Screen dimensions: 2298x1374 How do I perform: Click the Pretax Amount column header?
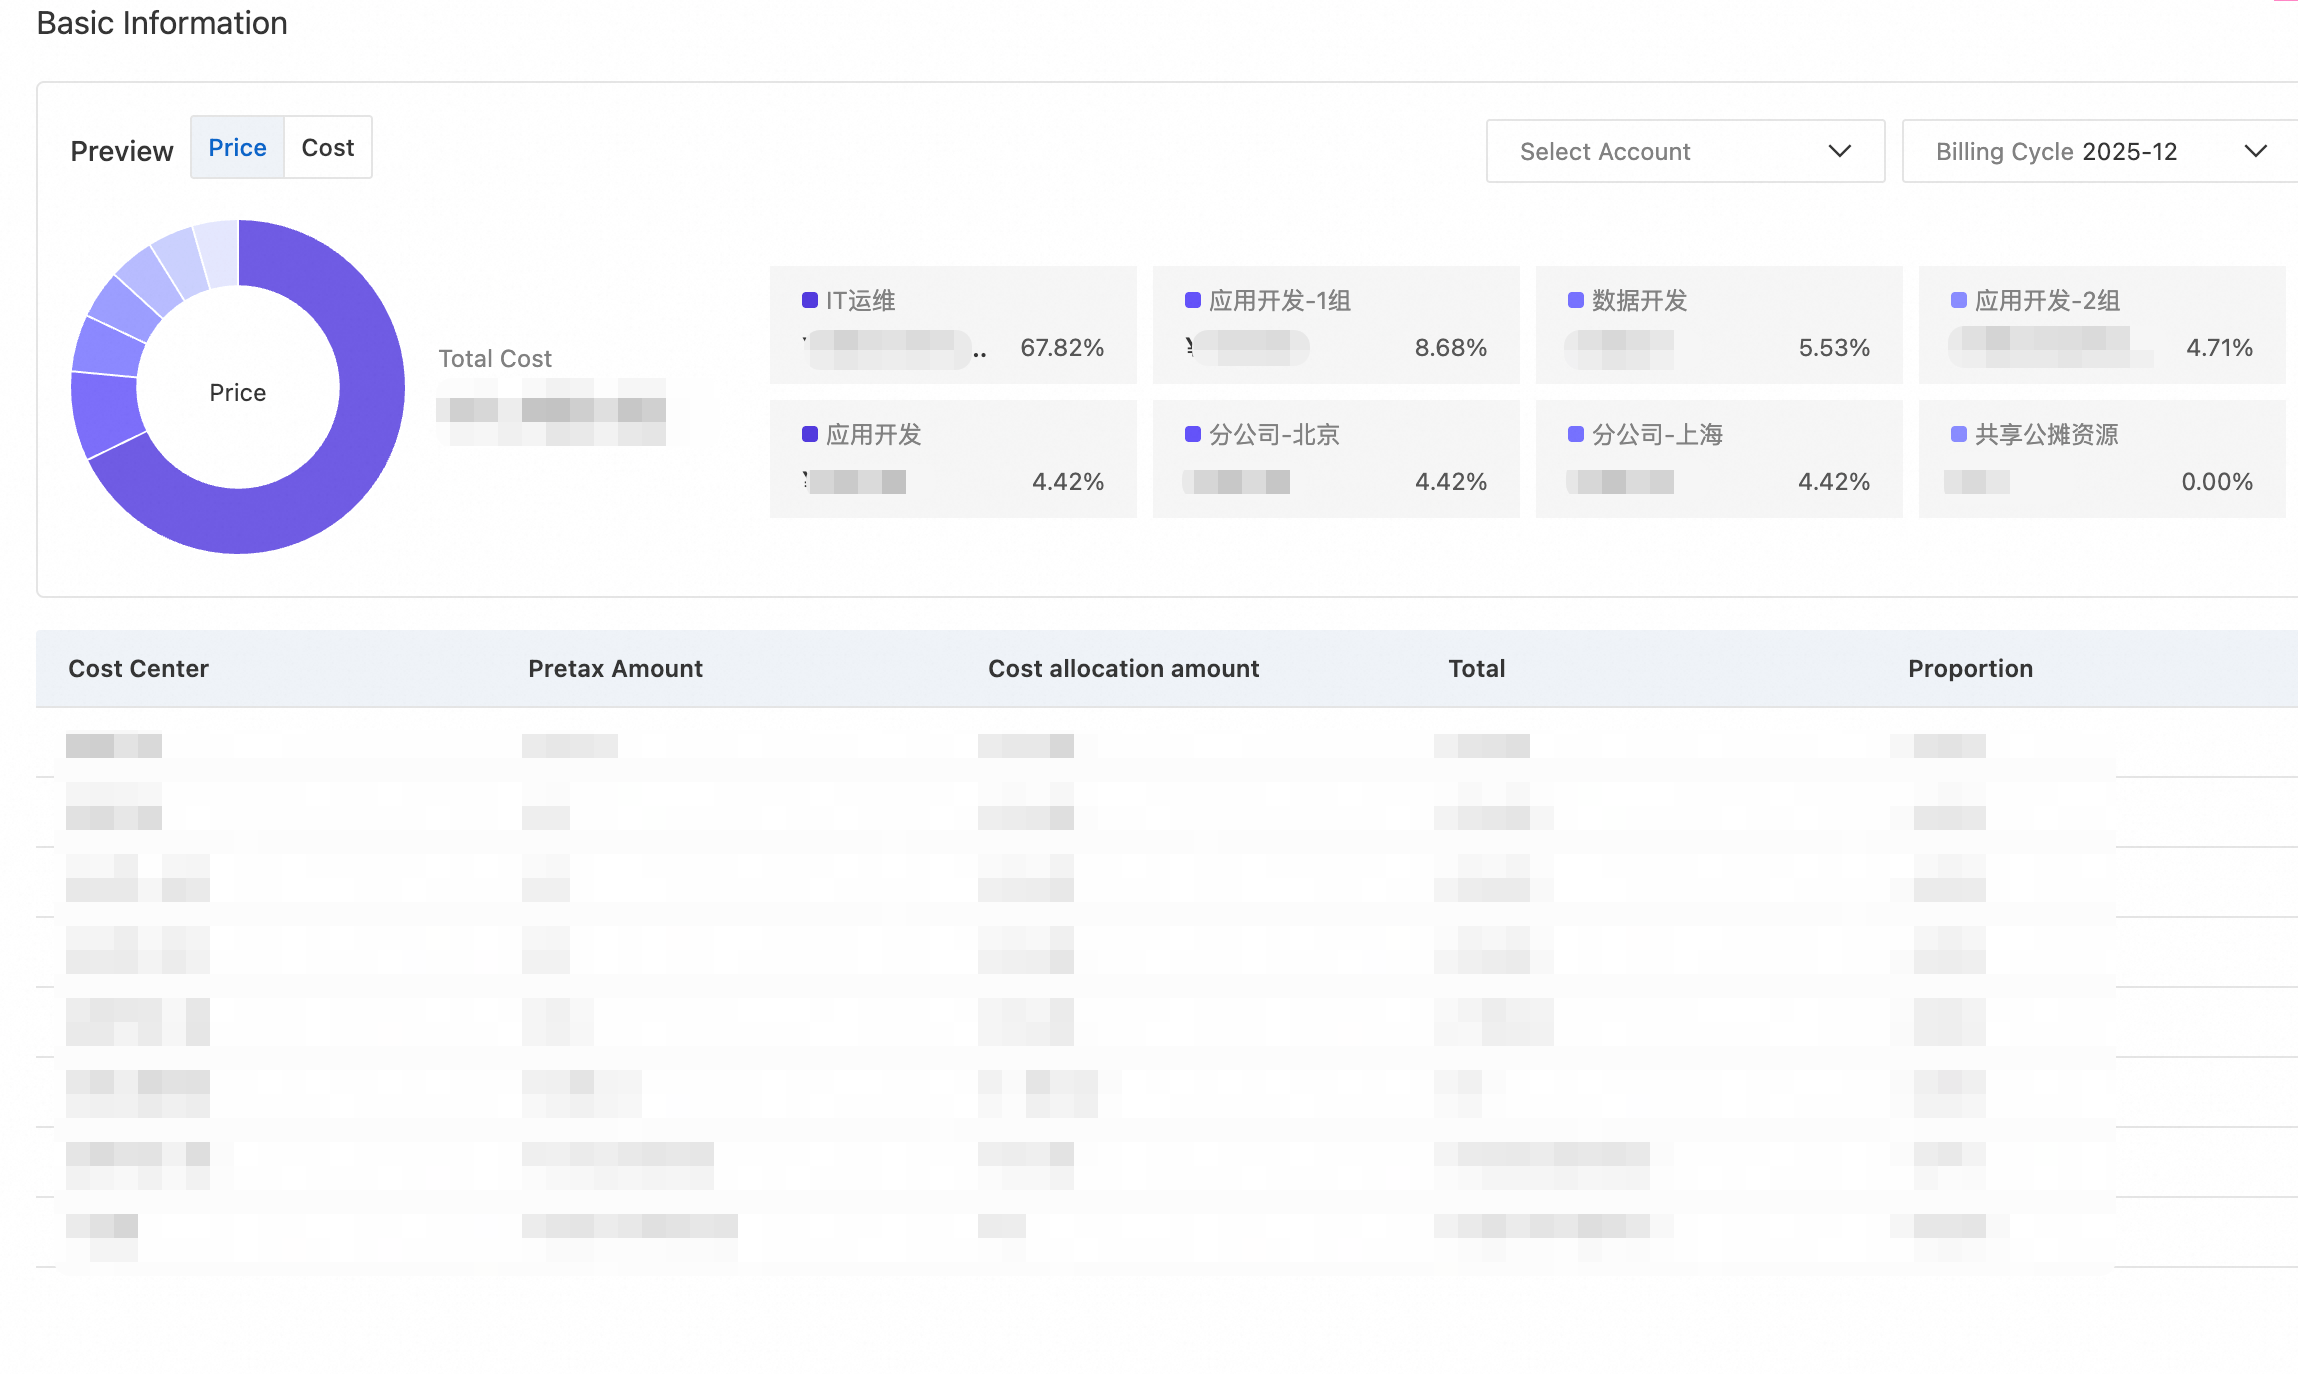tap(615, 668)
